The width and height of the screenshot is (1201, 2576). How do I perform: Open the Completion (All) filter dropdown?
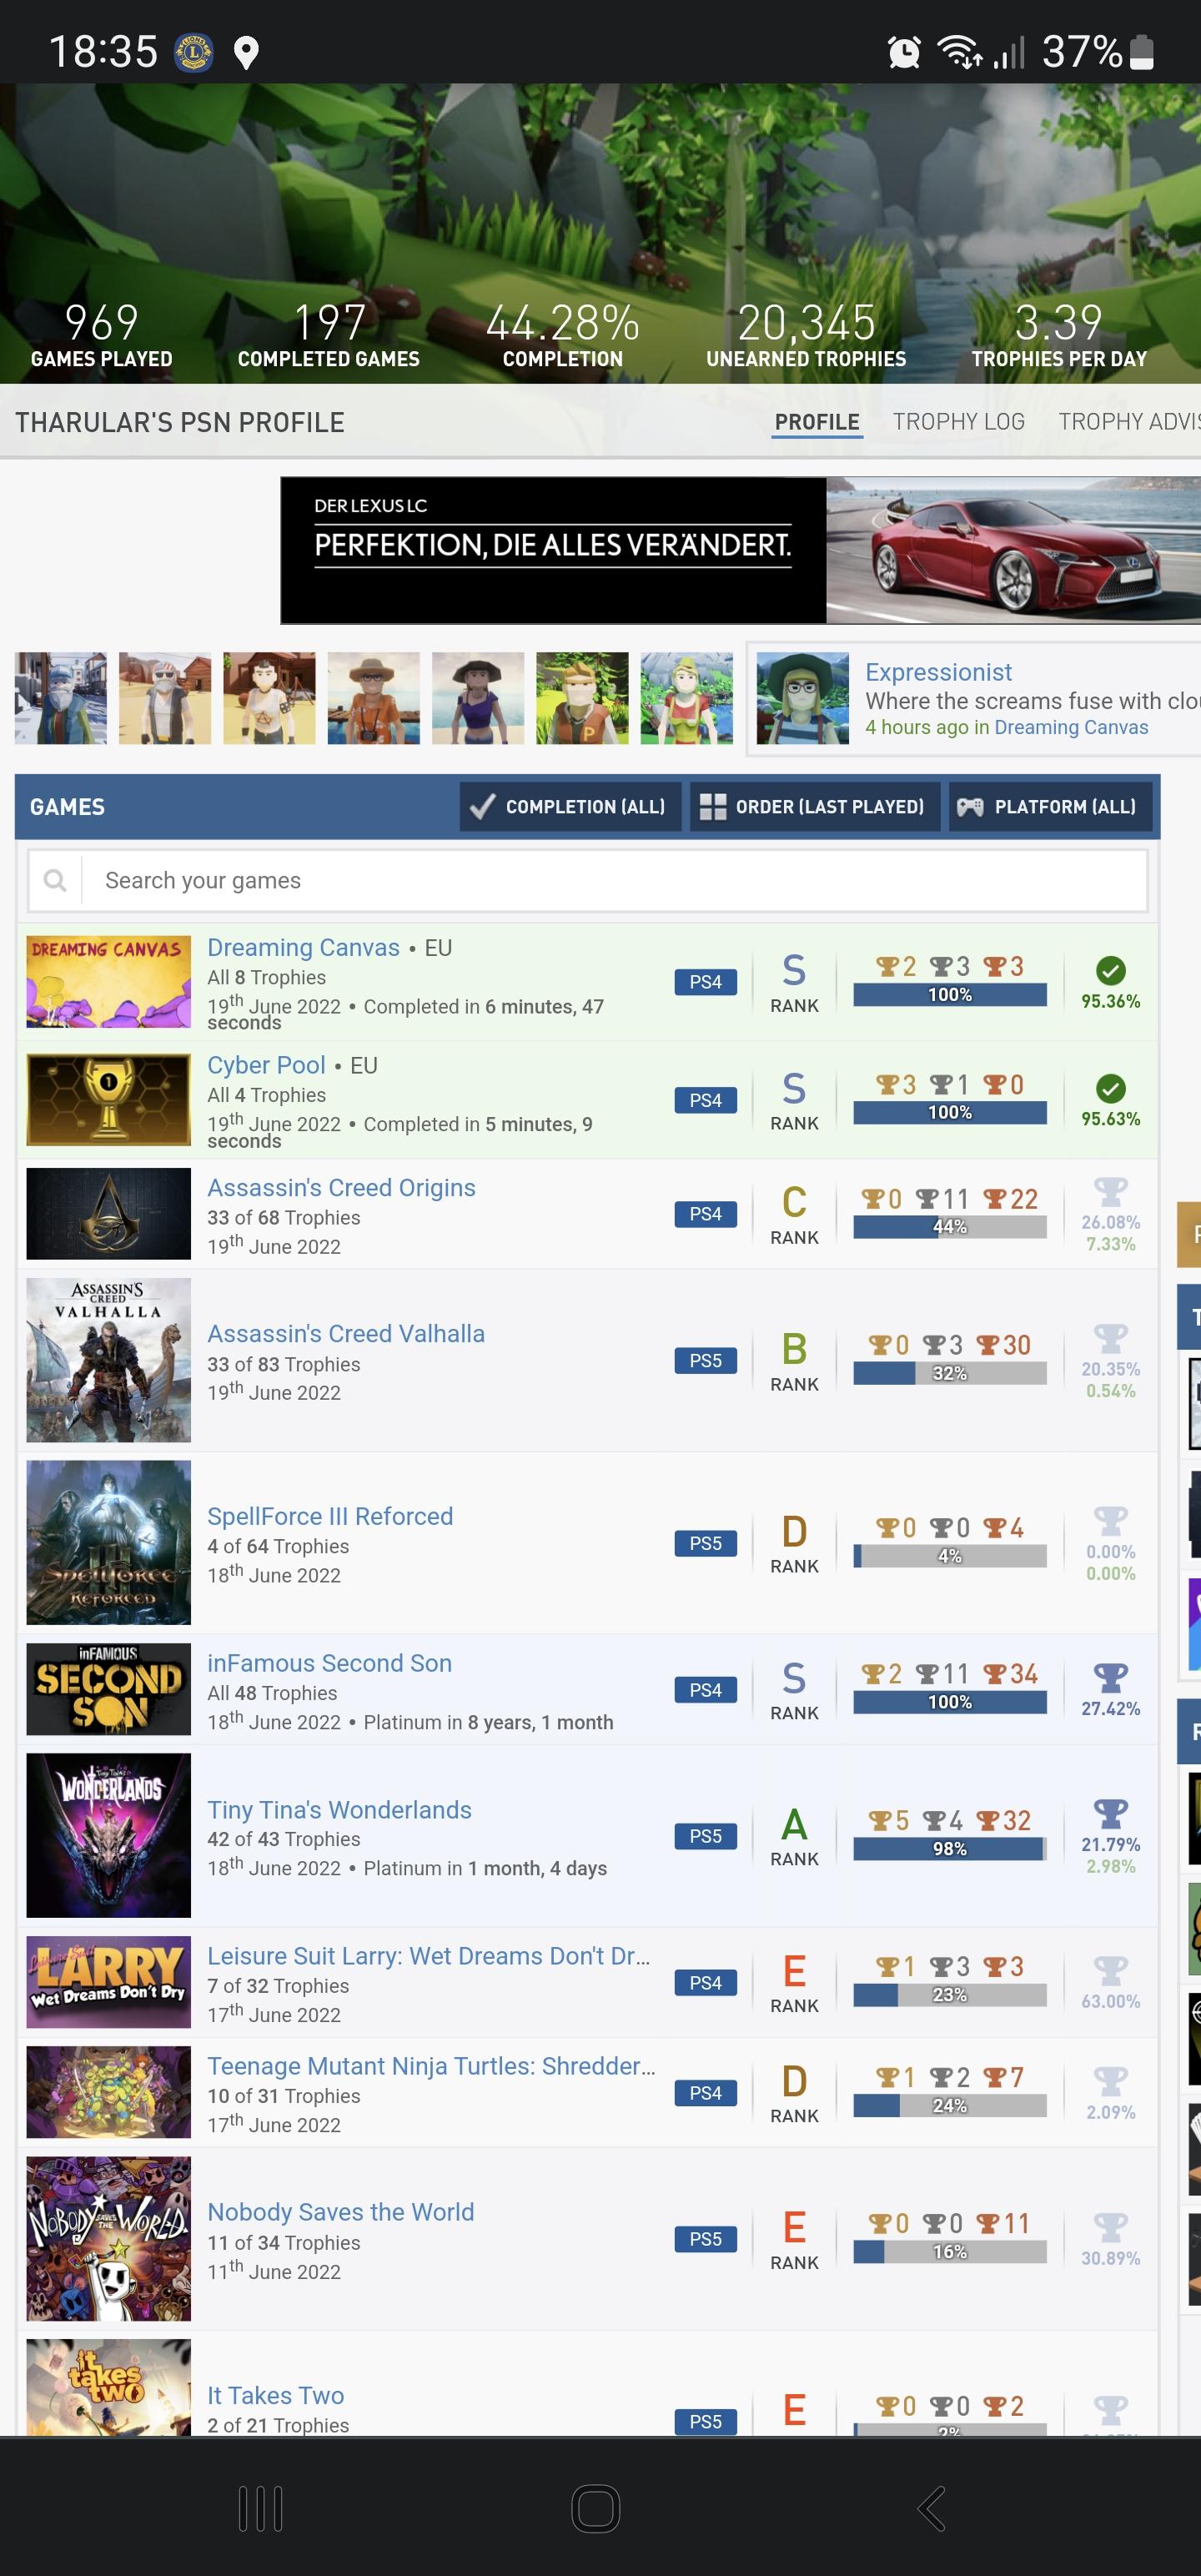(570, 806)
